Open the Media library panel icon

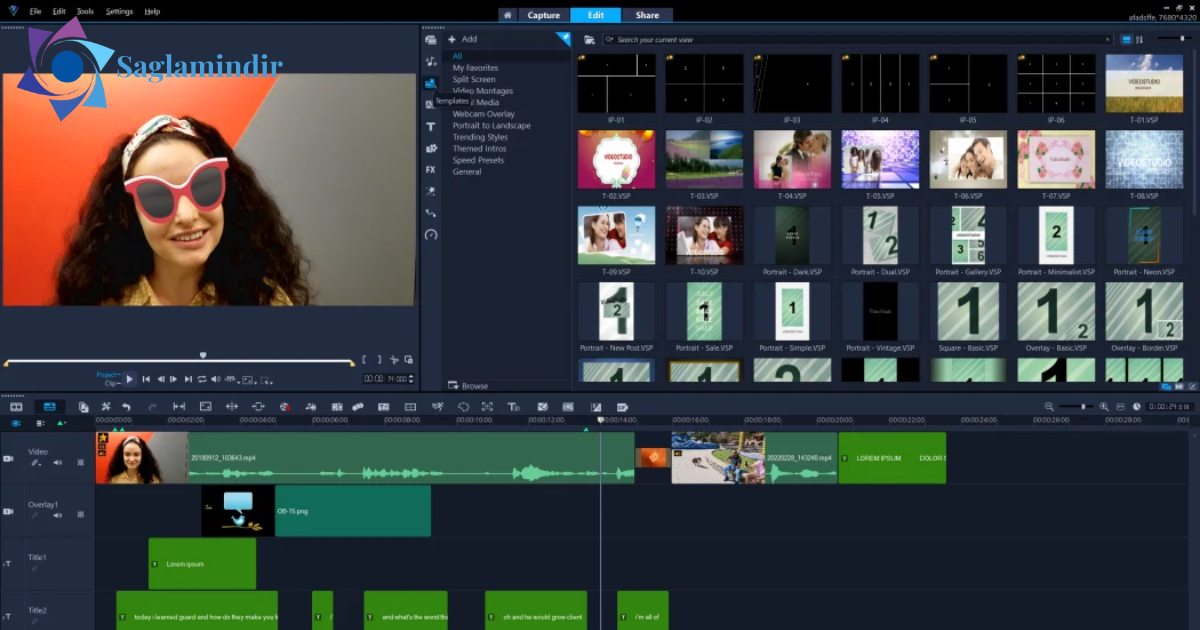coord(431,39)
